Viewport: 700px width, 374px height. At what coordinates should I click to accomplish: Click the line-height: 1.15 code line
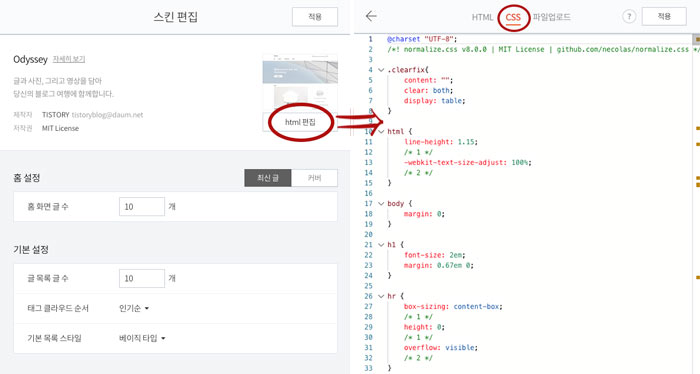point(441,142)
